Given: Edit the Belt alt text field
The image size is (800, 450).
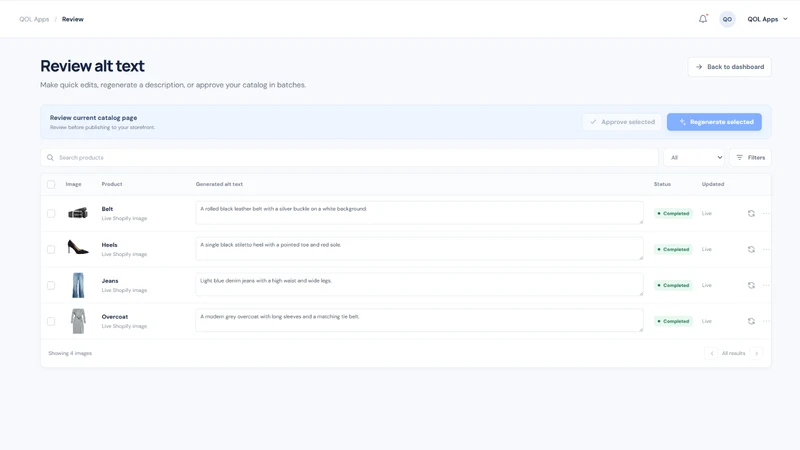Looking at the screenshot, I should pyautogui.click(x=419, y=213).
